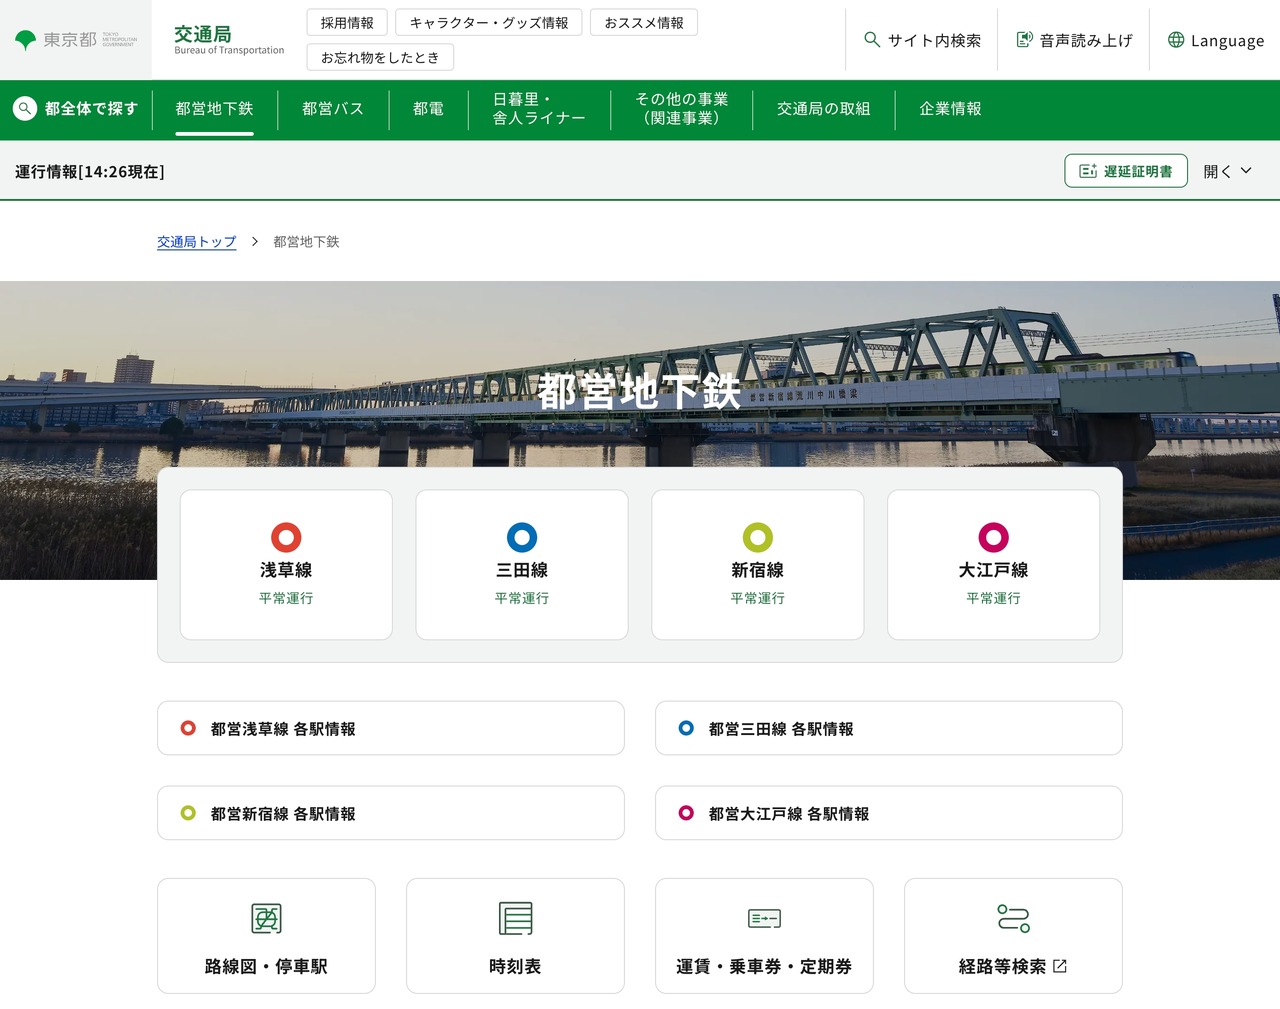Click the magenta Oedo Line circle icon
This screenshot has width=1280, height=1009.
point(993,538)
